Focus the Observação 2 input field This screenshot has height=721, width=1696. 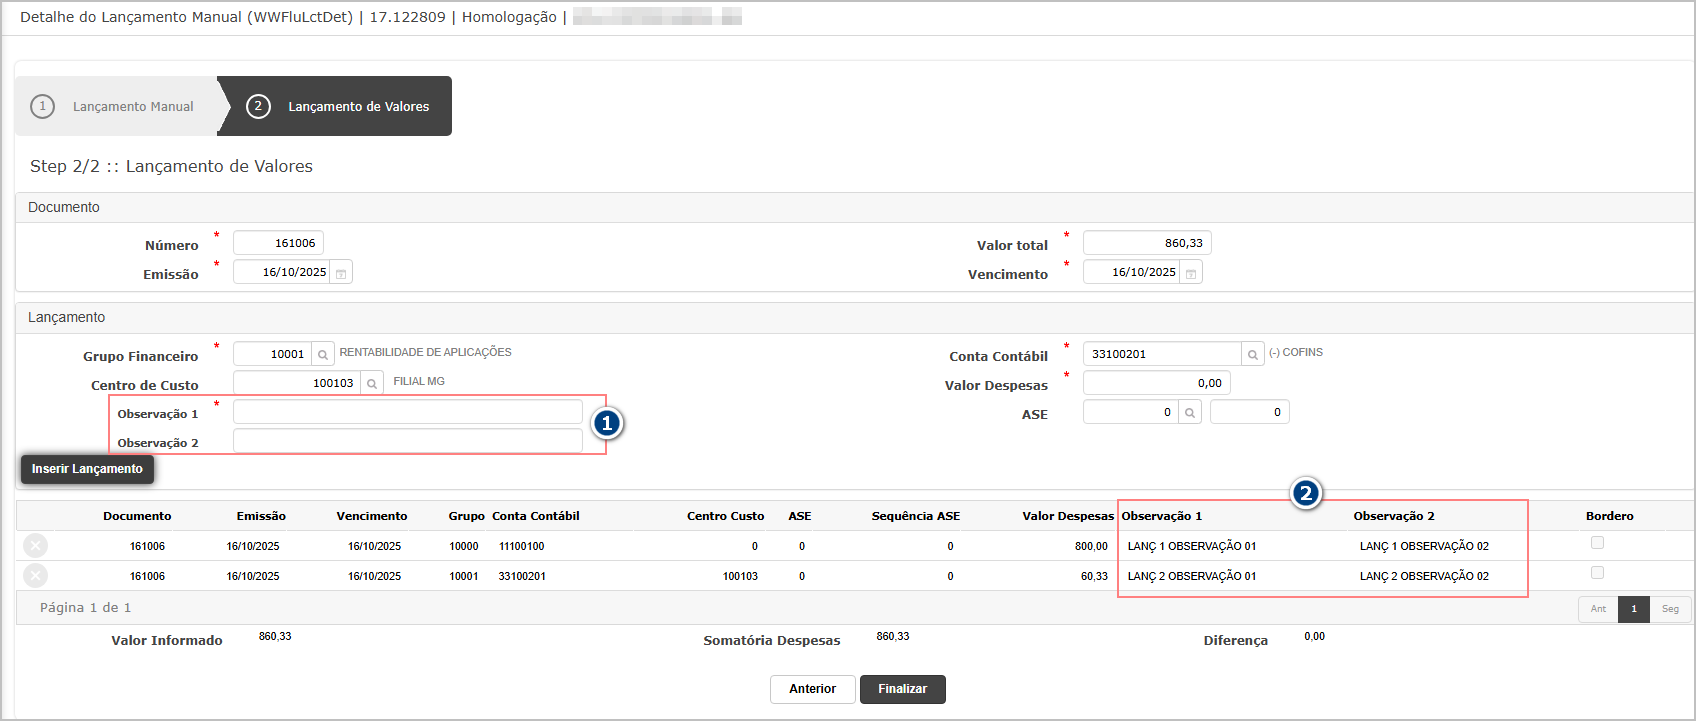(407, 442)
